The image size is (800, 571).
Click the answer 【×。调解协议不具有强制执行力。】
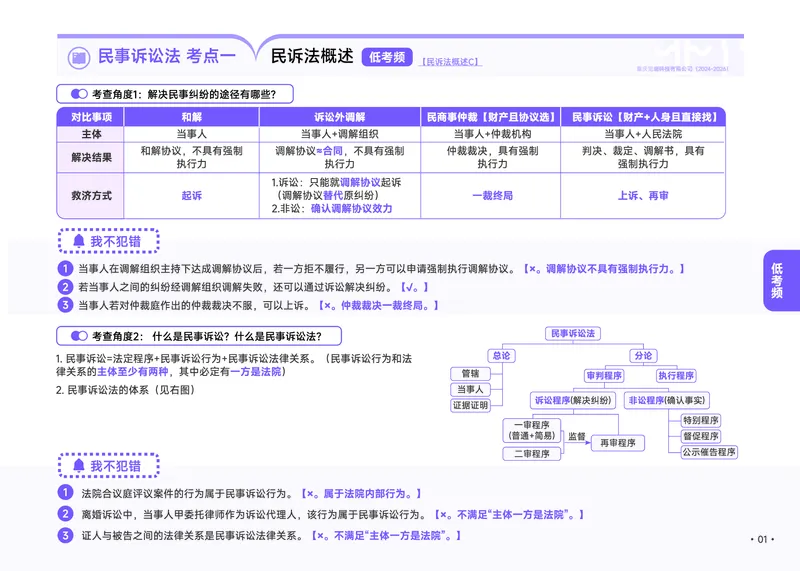[604, 269]
